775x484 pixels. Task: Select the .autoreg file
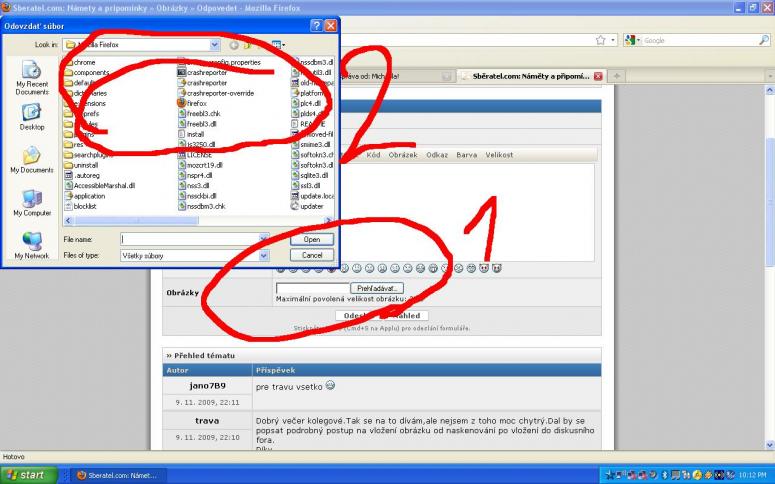pyautogui.click(x=82, y=176)
